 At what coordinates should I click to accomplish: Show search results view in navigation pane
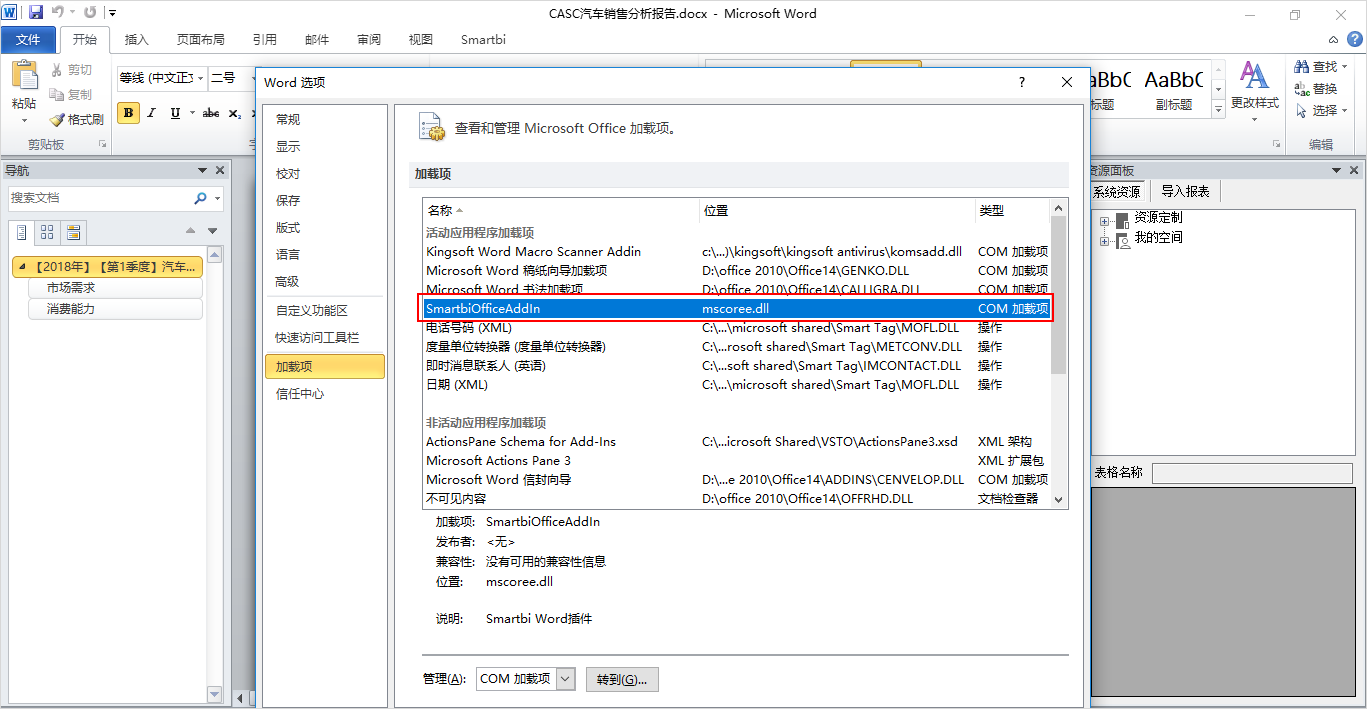(73, 233)
